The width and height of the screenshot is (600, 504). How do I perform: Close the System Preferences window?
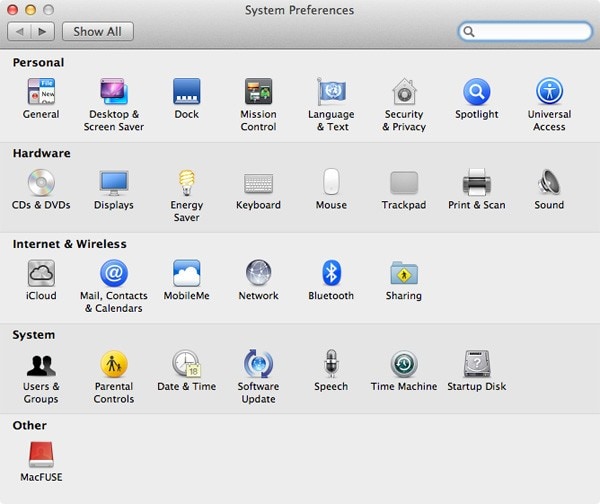(13, 10)
